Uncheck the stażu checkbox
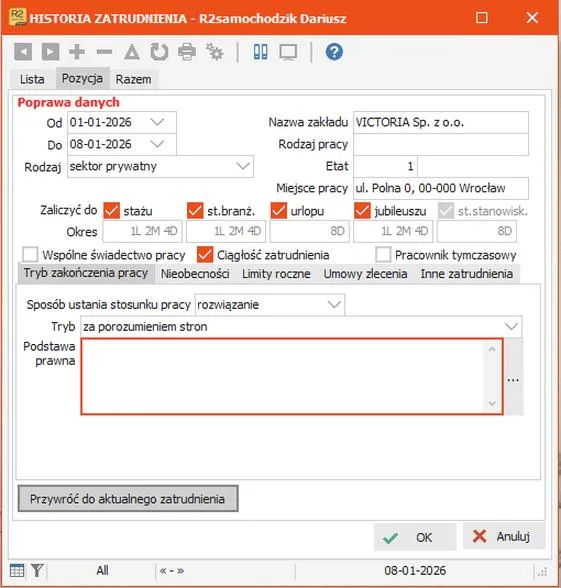Screen dimensions: 561x588 (x=111, y=211)
